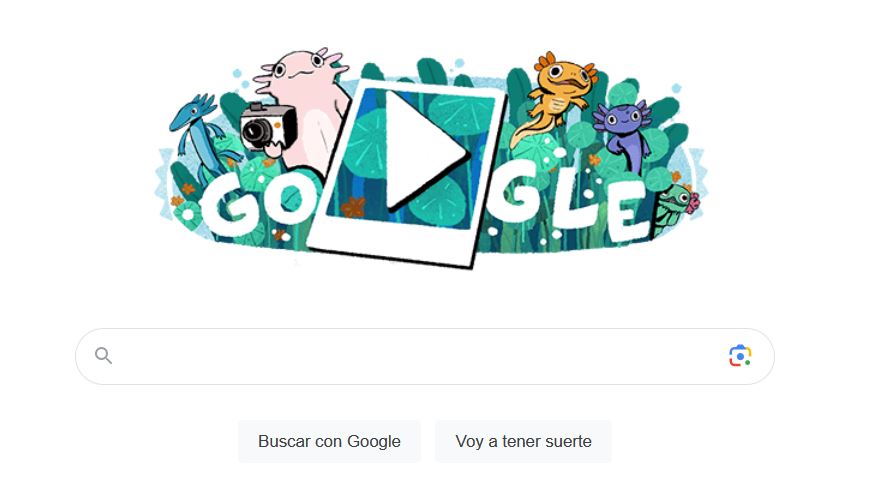
Task: Click the purple axolotl in the doodle
Action: (x=623, y=132)
